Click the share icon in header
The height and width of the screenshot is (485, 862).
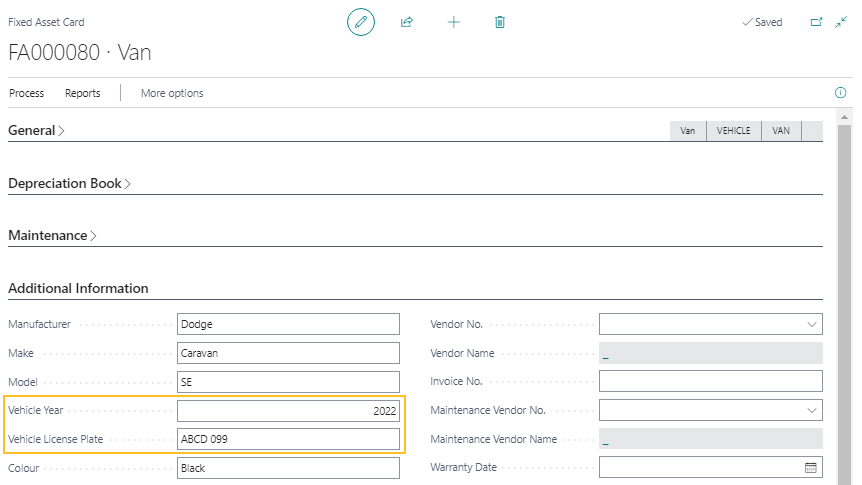click(x=407, y=22)
